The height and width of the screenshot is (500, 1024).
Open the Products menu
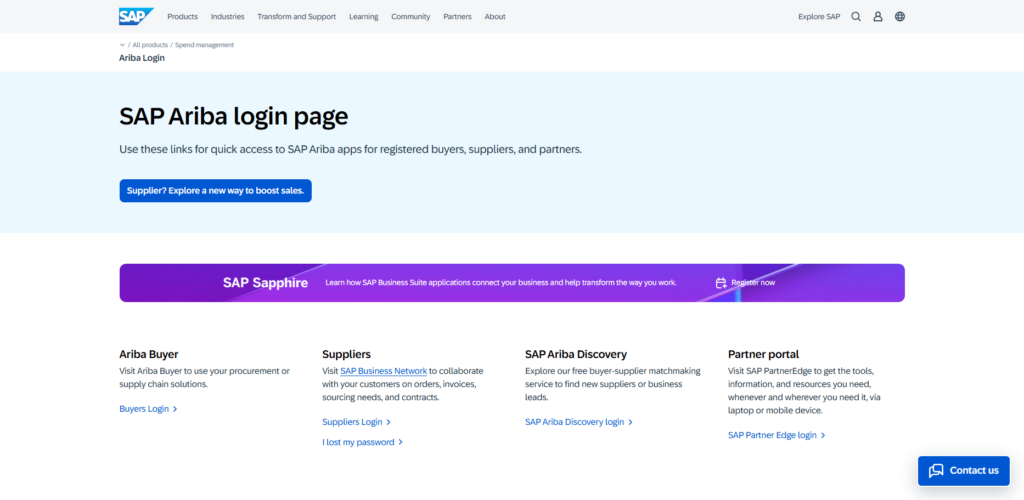coord(182,16)
